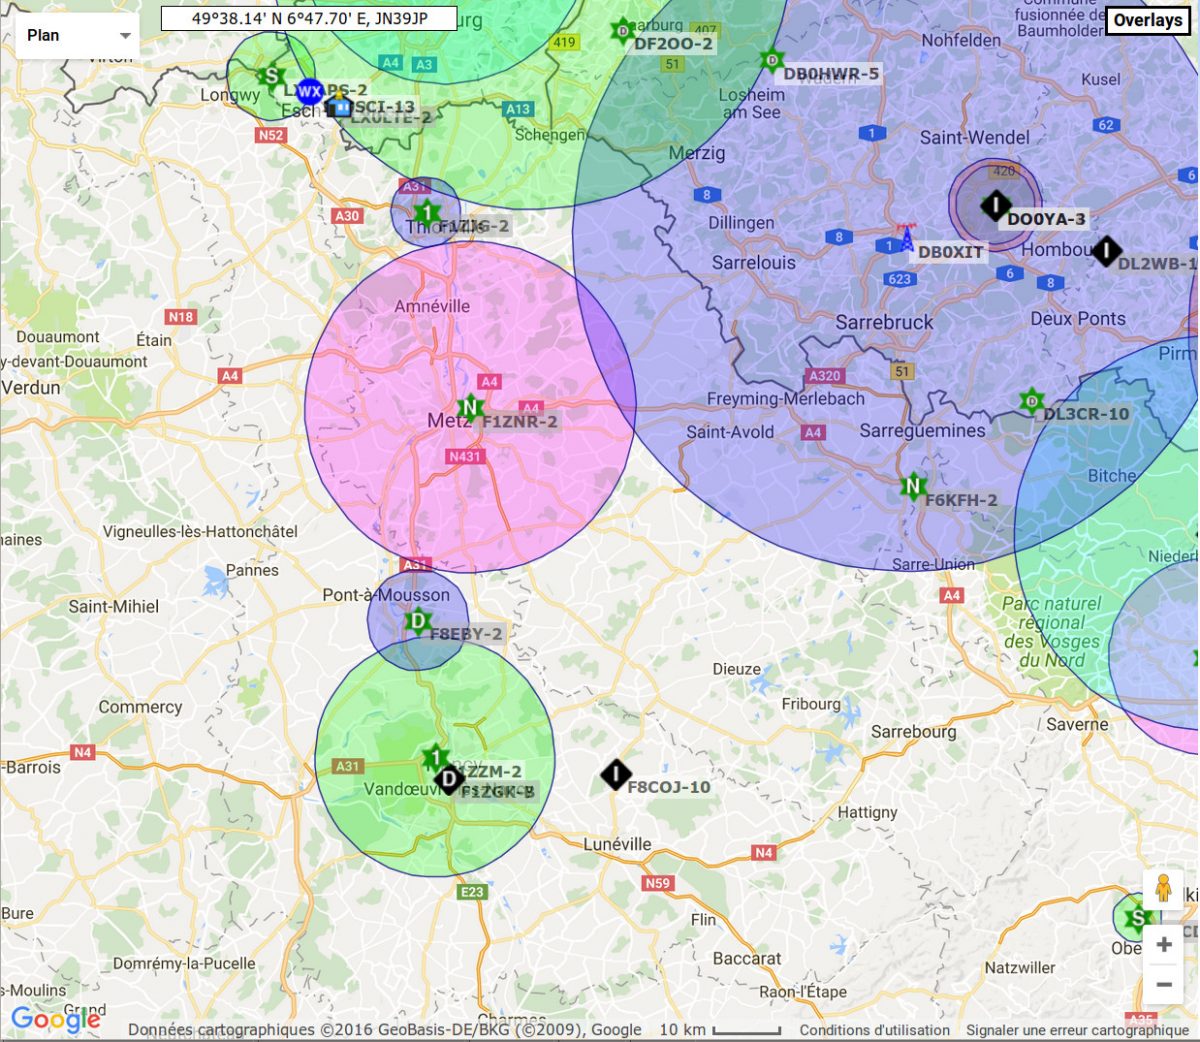1200x1042 pixels.
Task: Click the F8EBY-2 callsign label
Action: point(466,634)
